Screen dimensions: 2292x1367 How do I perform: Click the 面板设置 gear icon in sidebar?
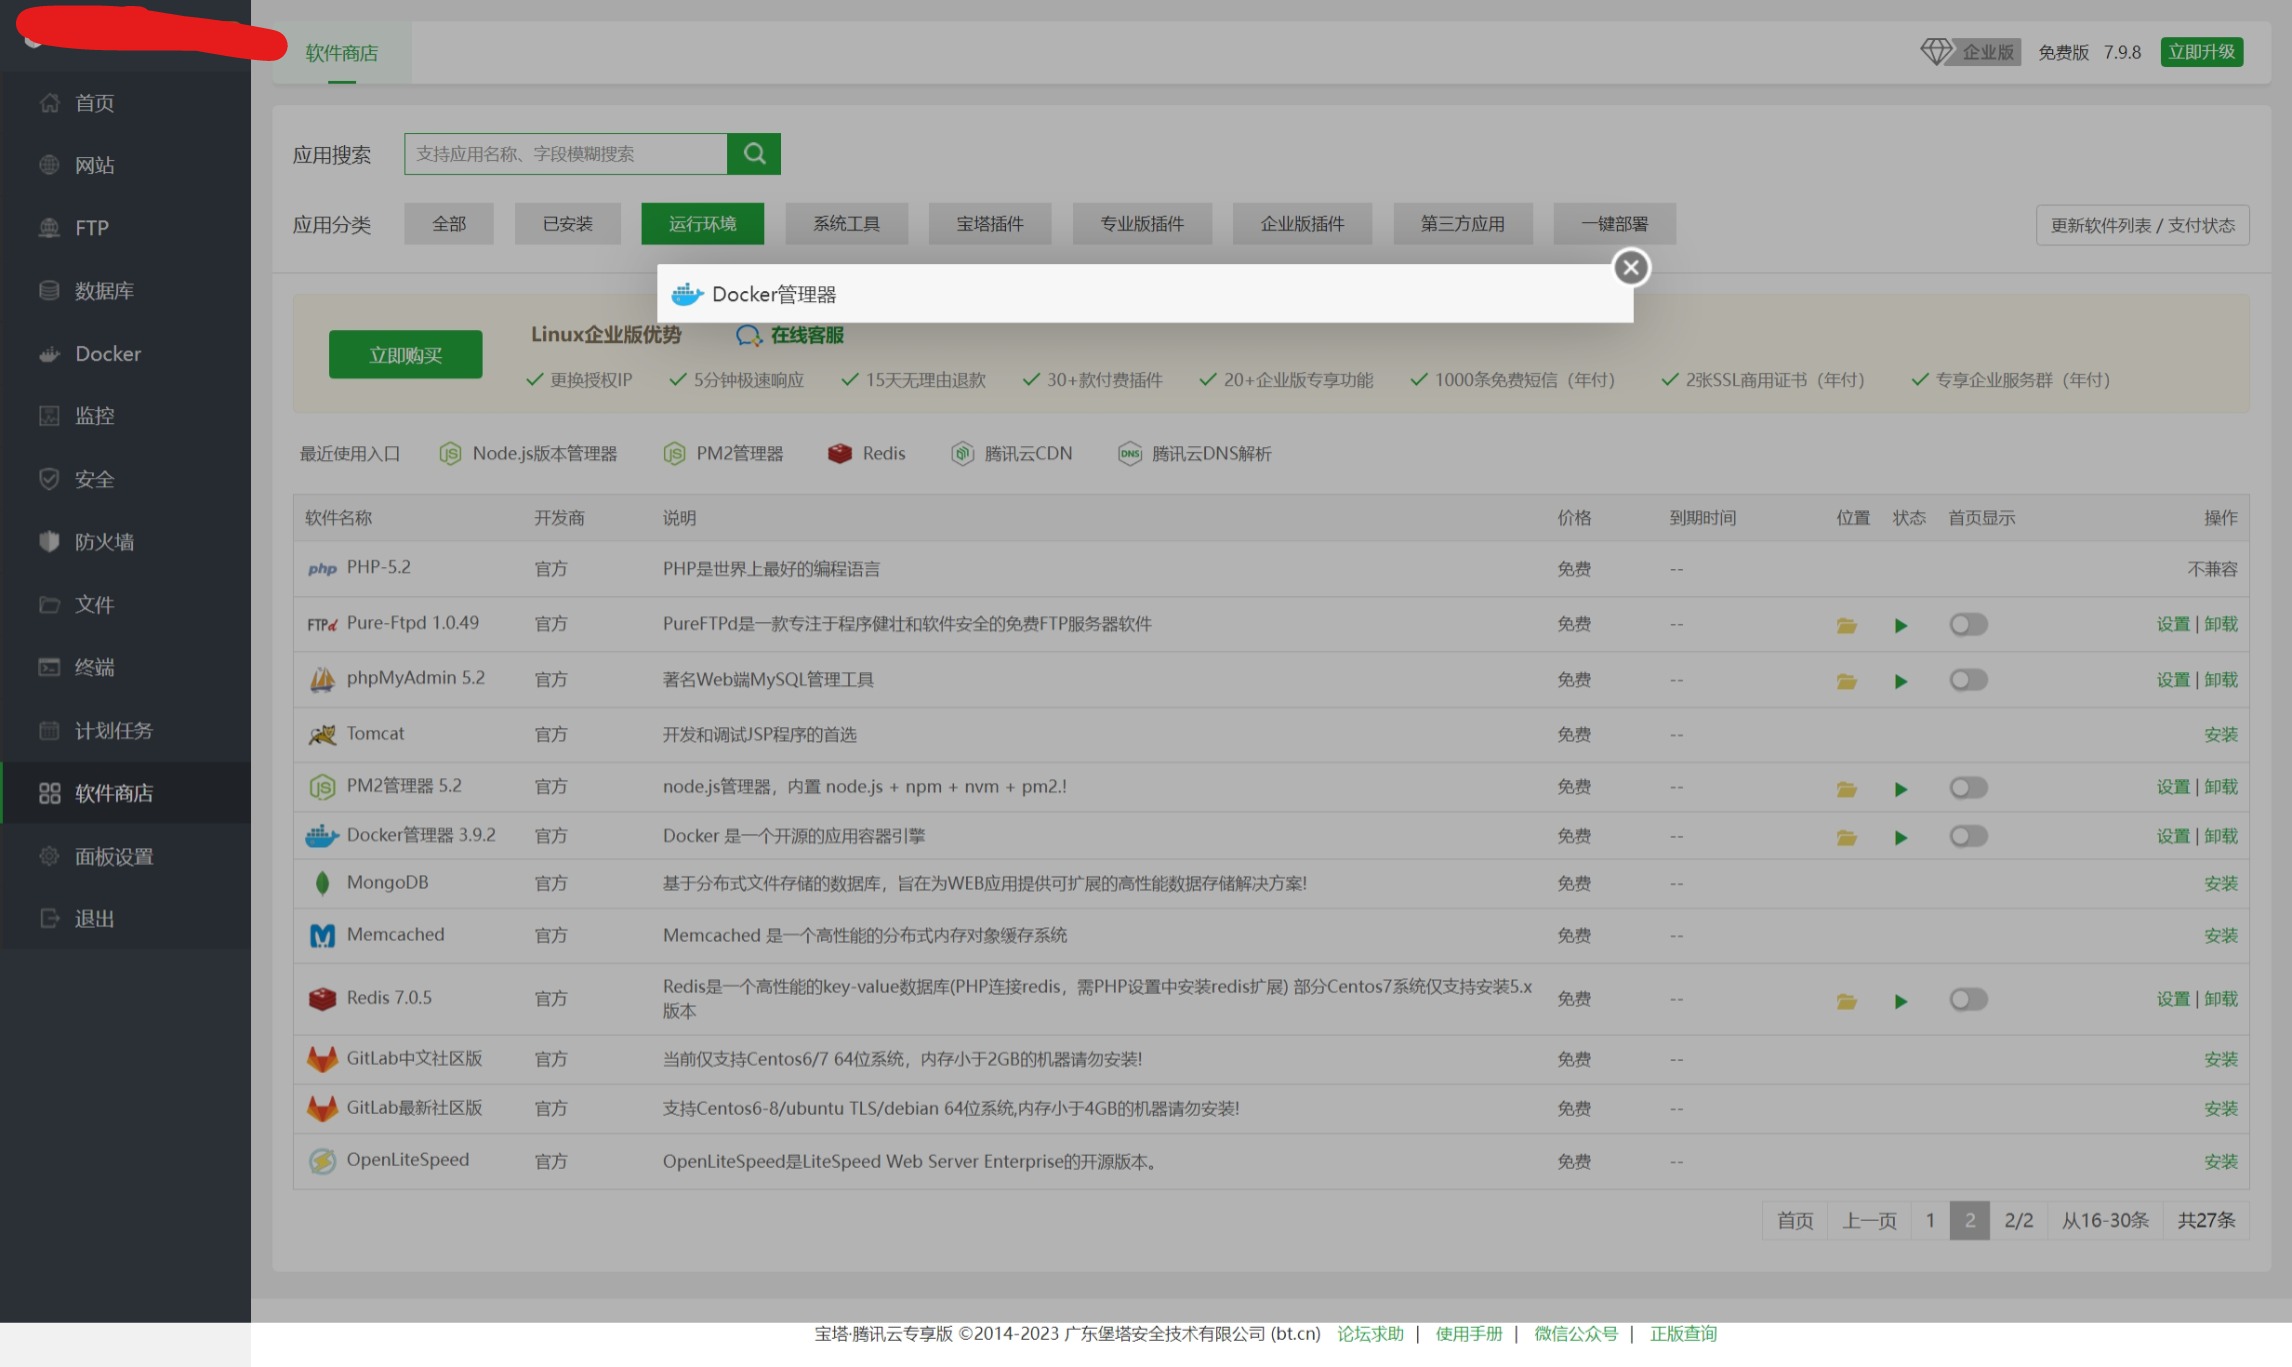49,856
